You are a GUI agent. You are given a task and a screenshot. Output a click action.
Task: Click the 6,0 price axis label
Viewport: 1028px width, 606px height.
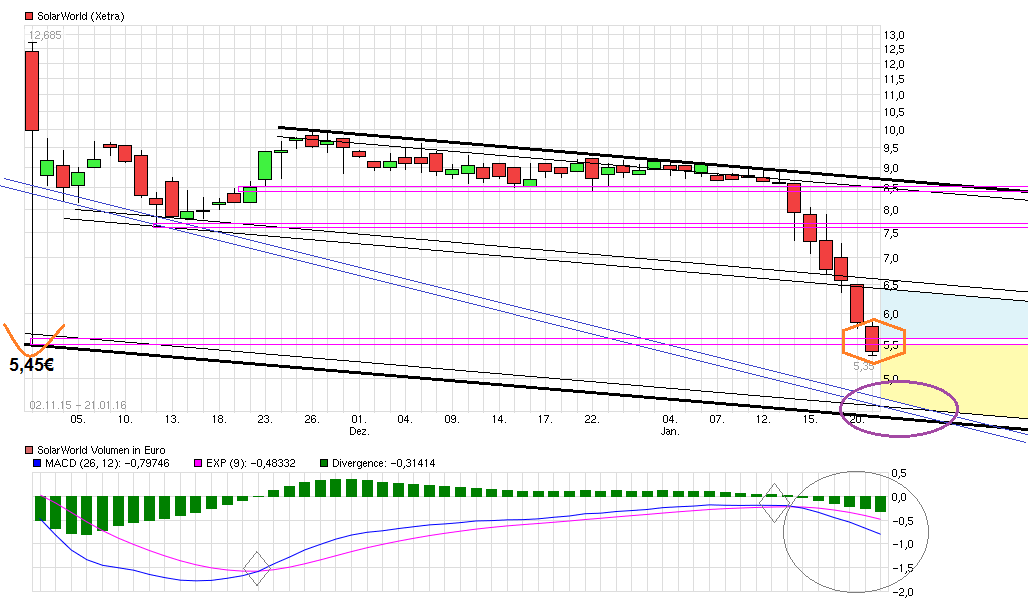coord(891,314)
